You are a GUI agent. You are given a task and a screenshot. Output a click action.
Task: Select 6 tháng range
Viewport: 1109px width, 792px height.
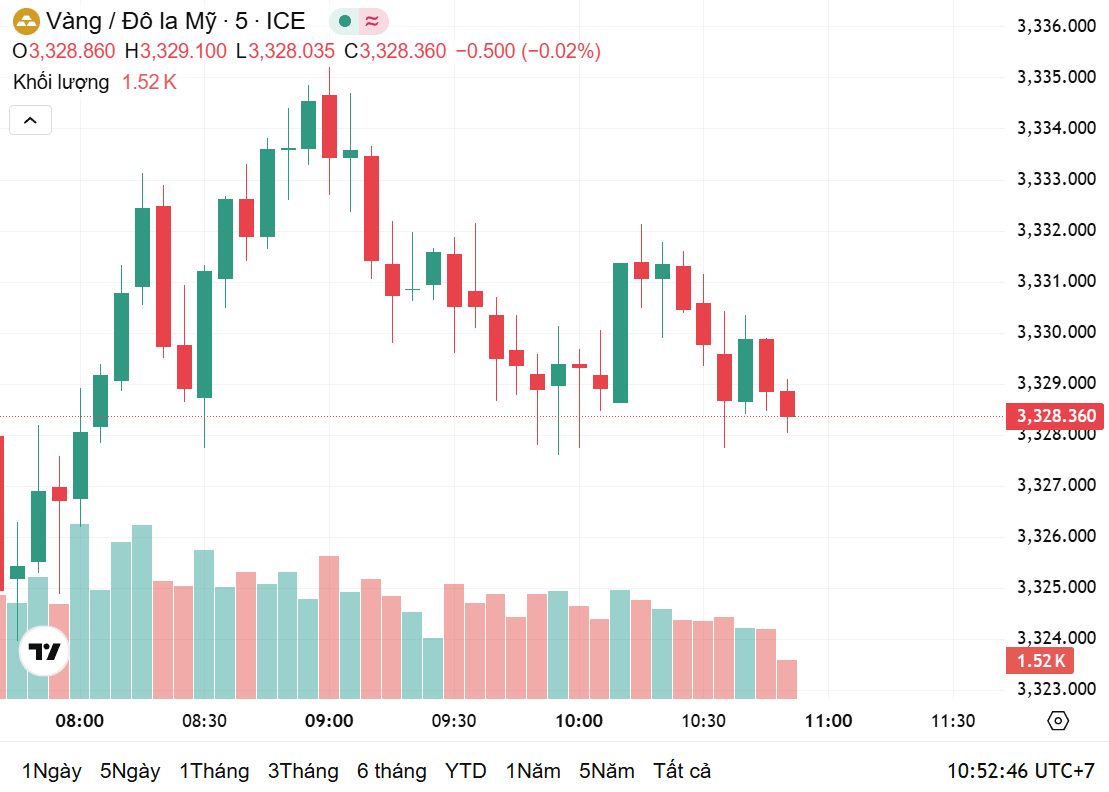coord(392,771)
